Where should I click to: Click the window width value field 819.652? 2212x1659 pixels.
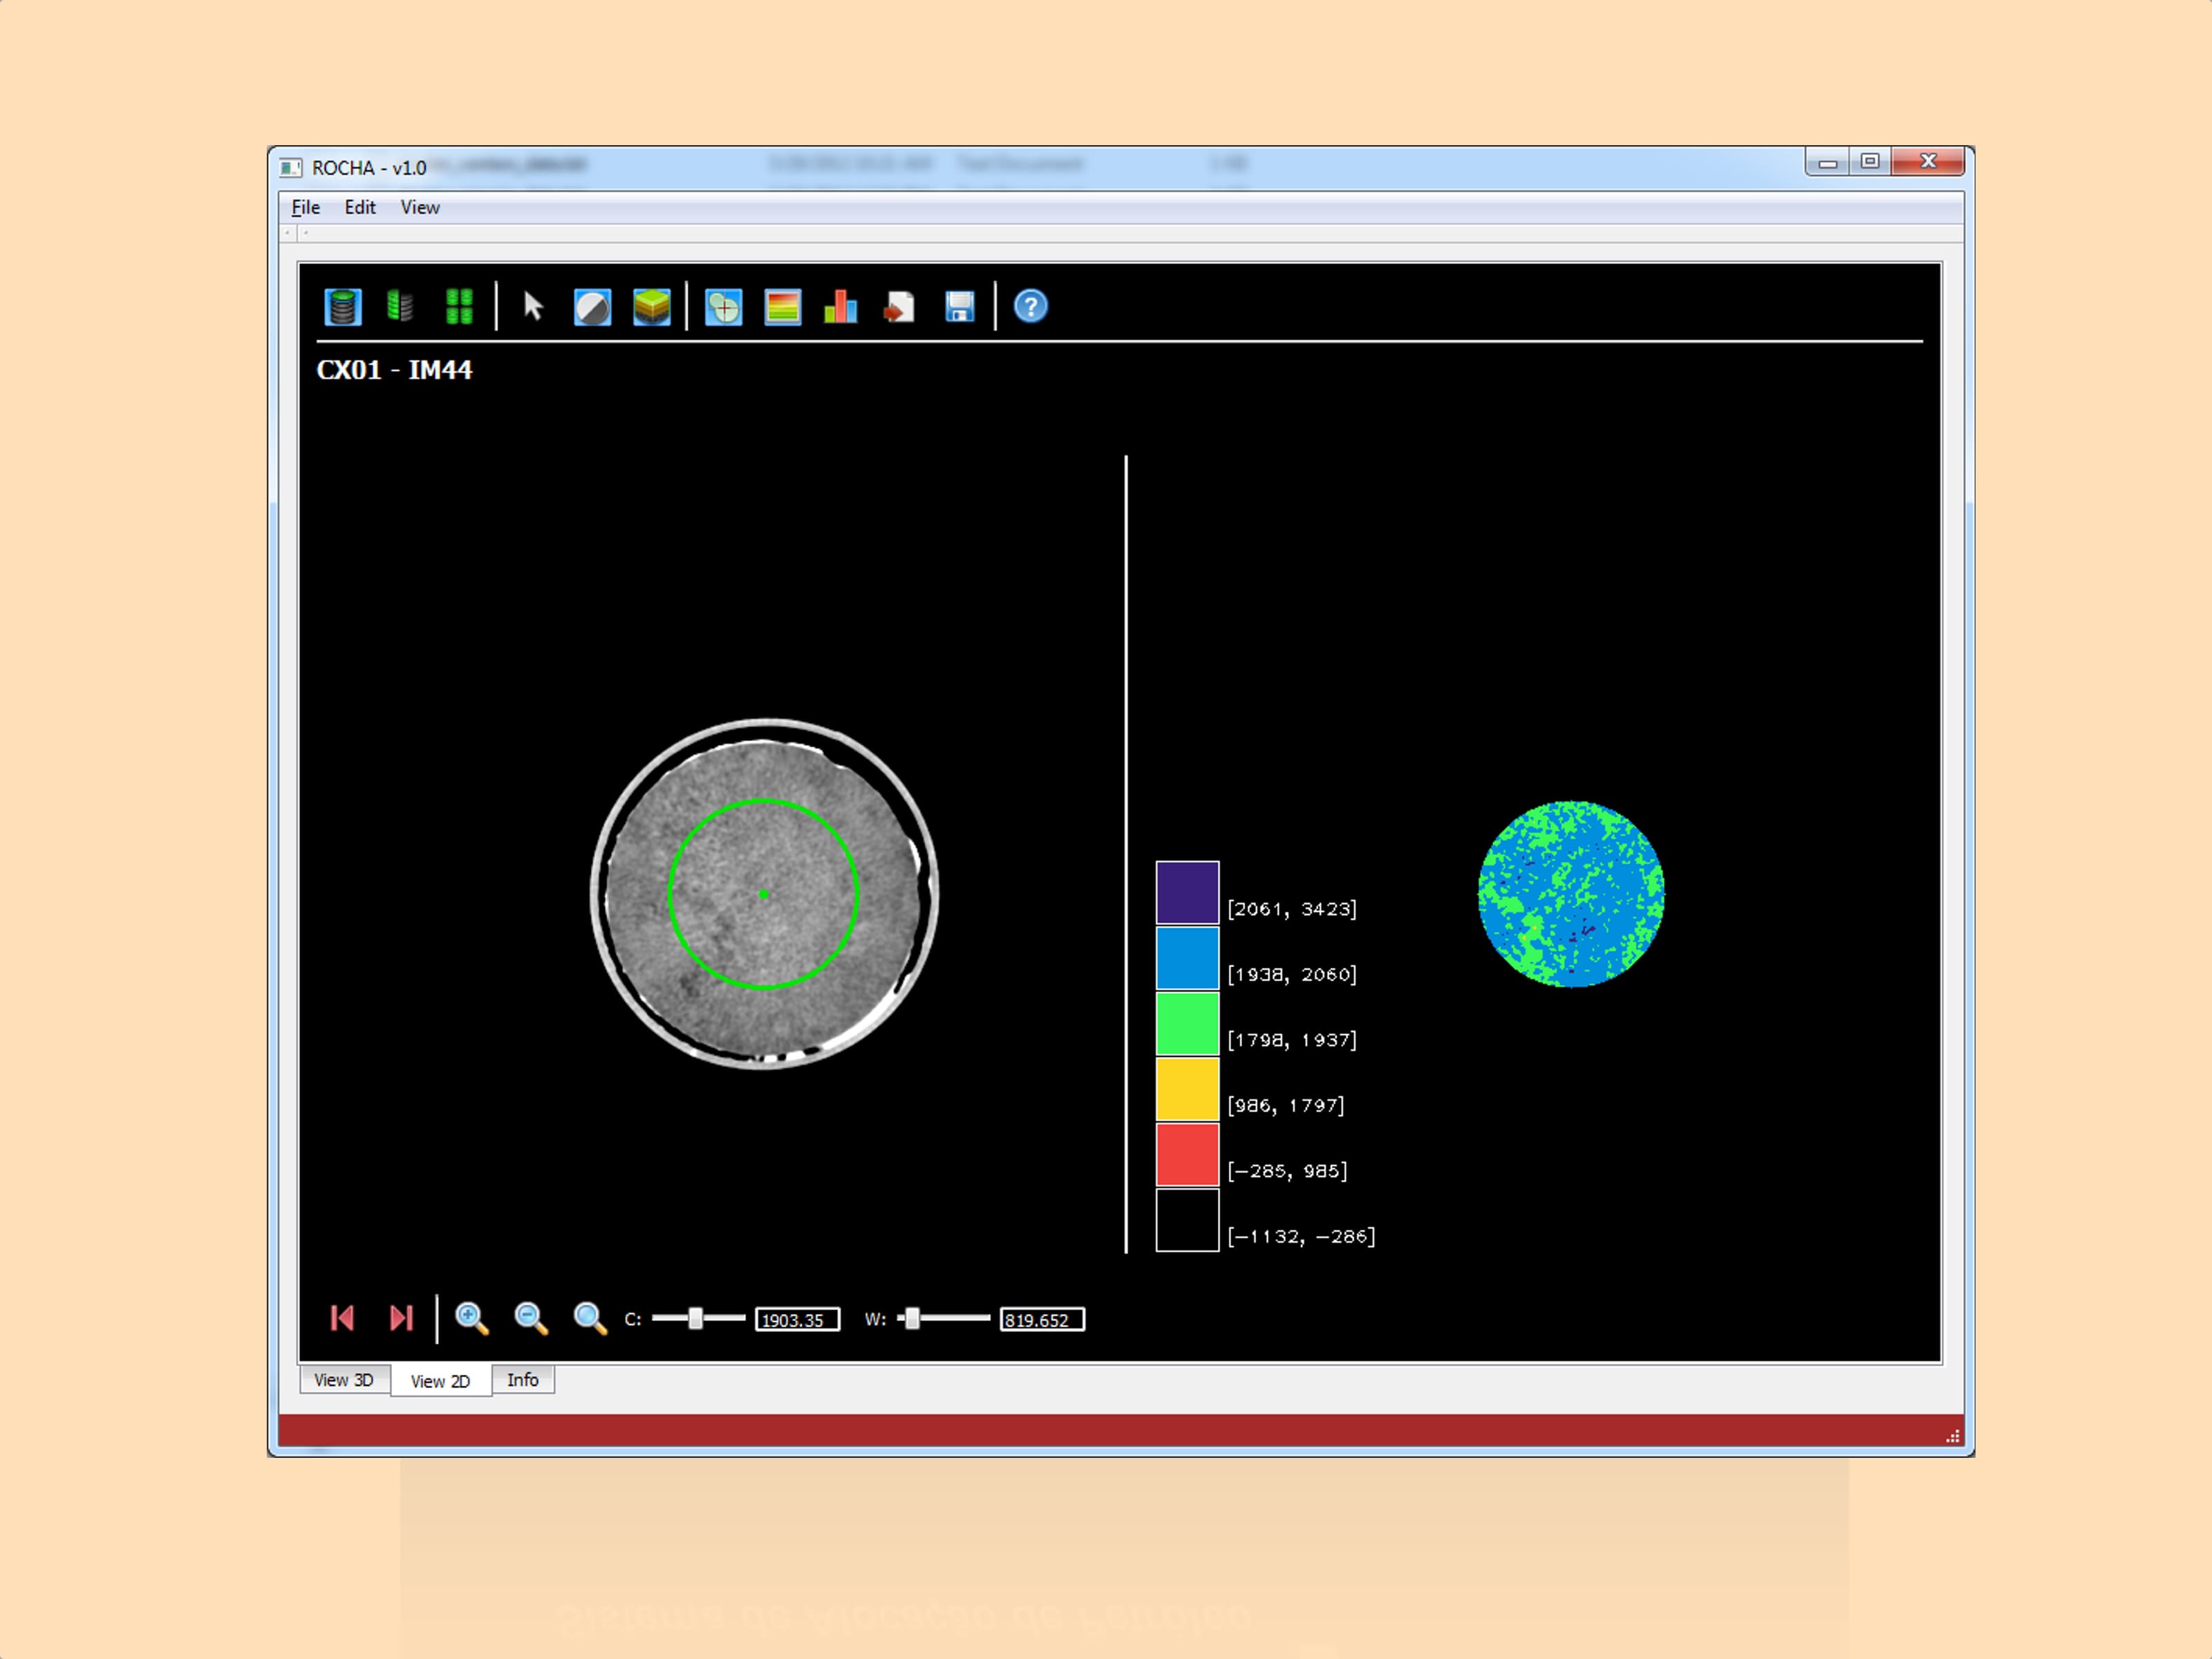coord(1041,1320)
